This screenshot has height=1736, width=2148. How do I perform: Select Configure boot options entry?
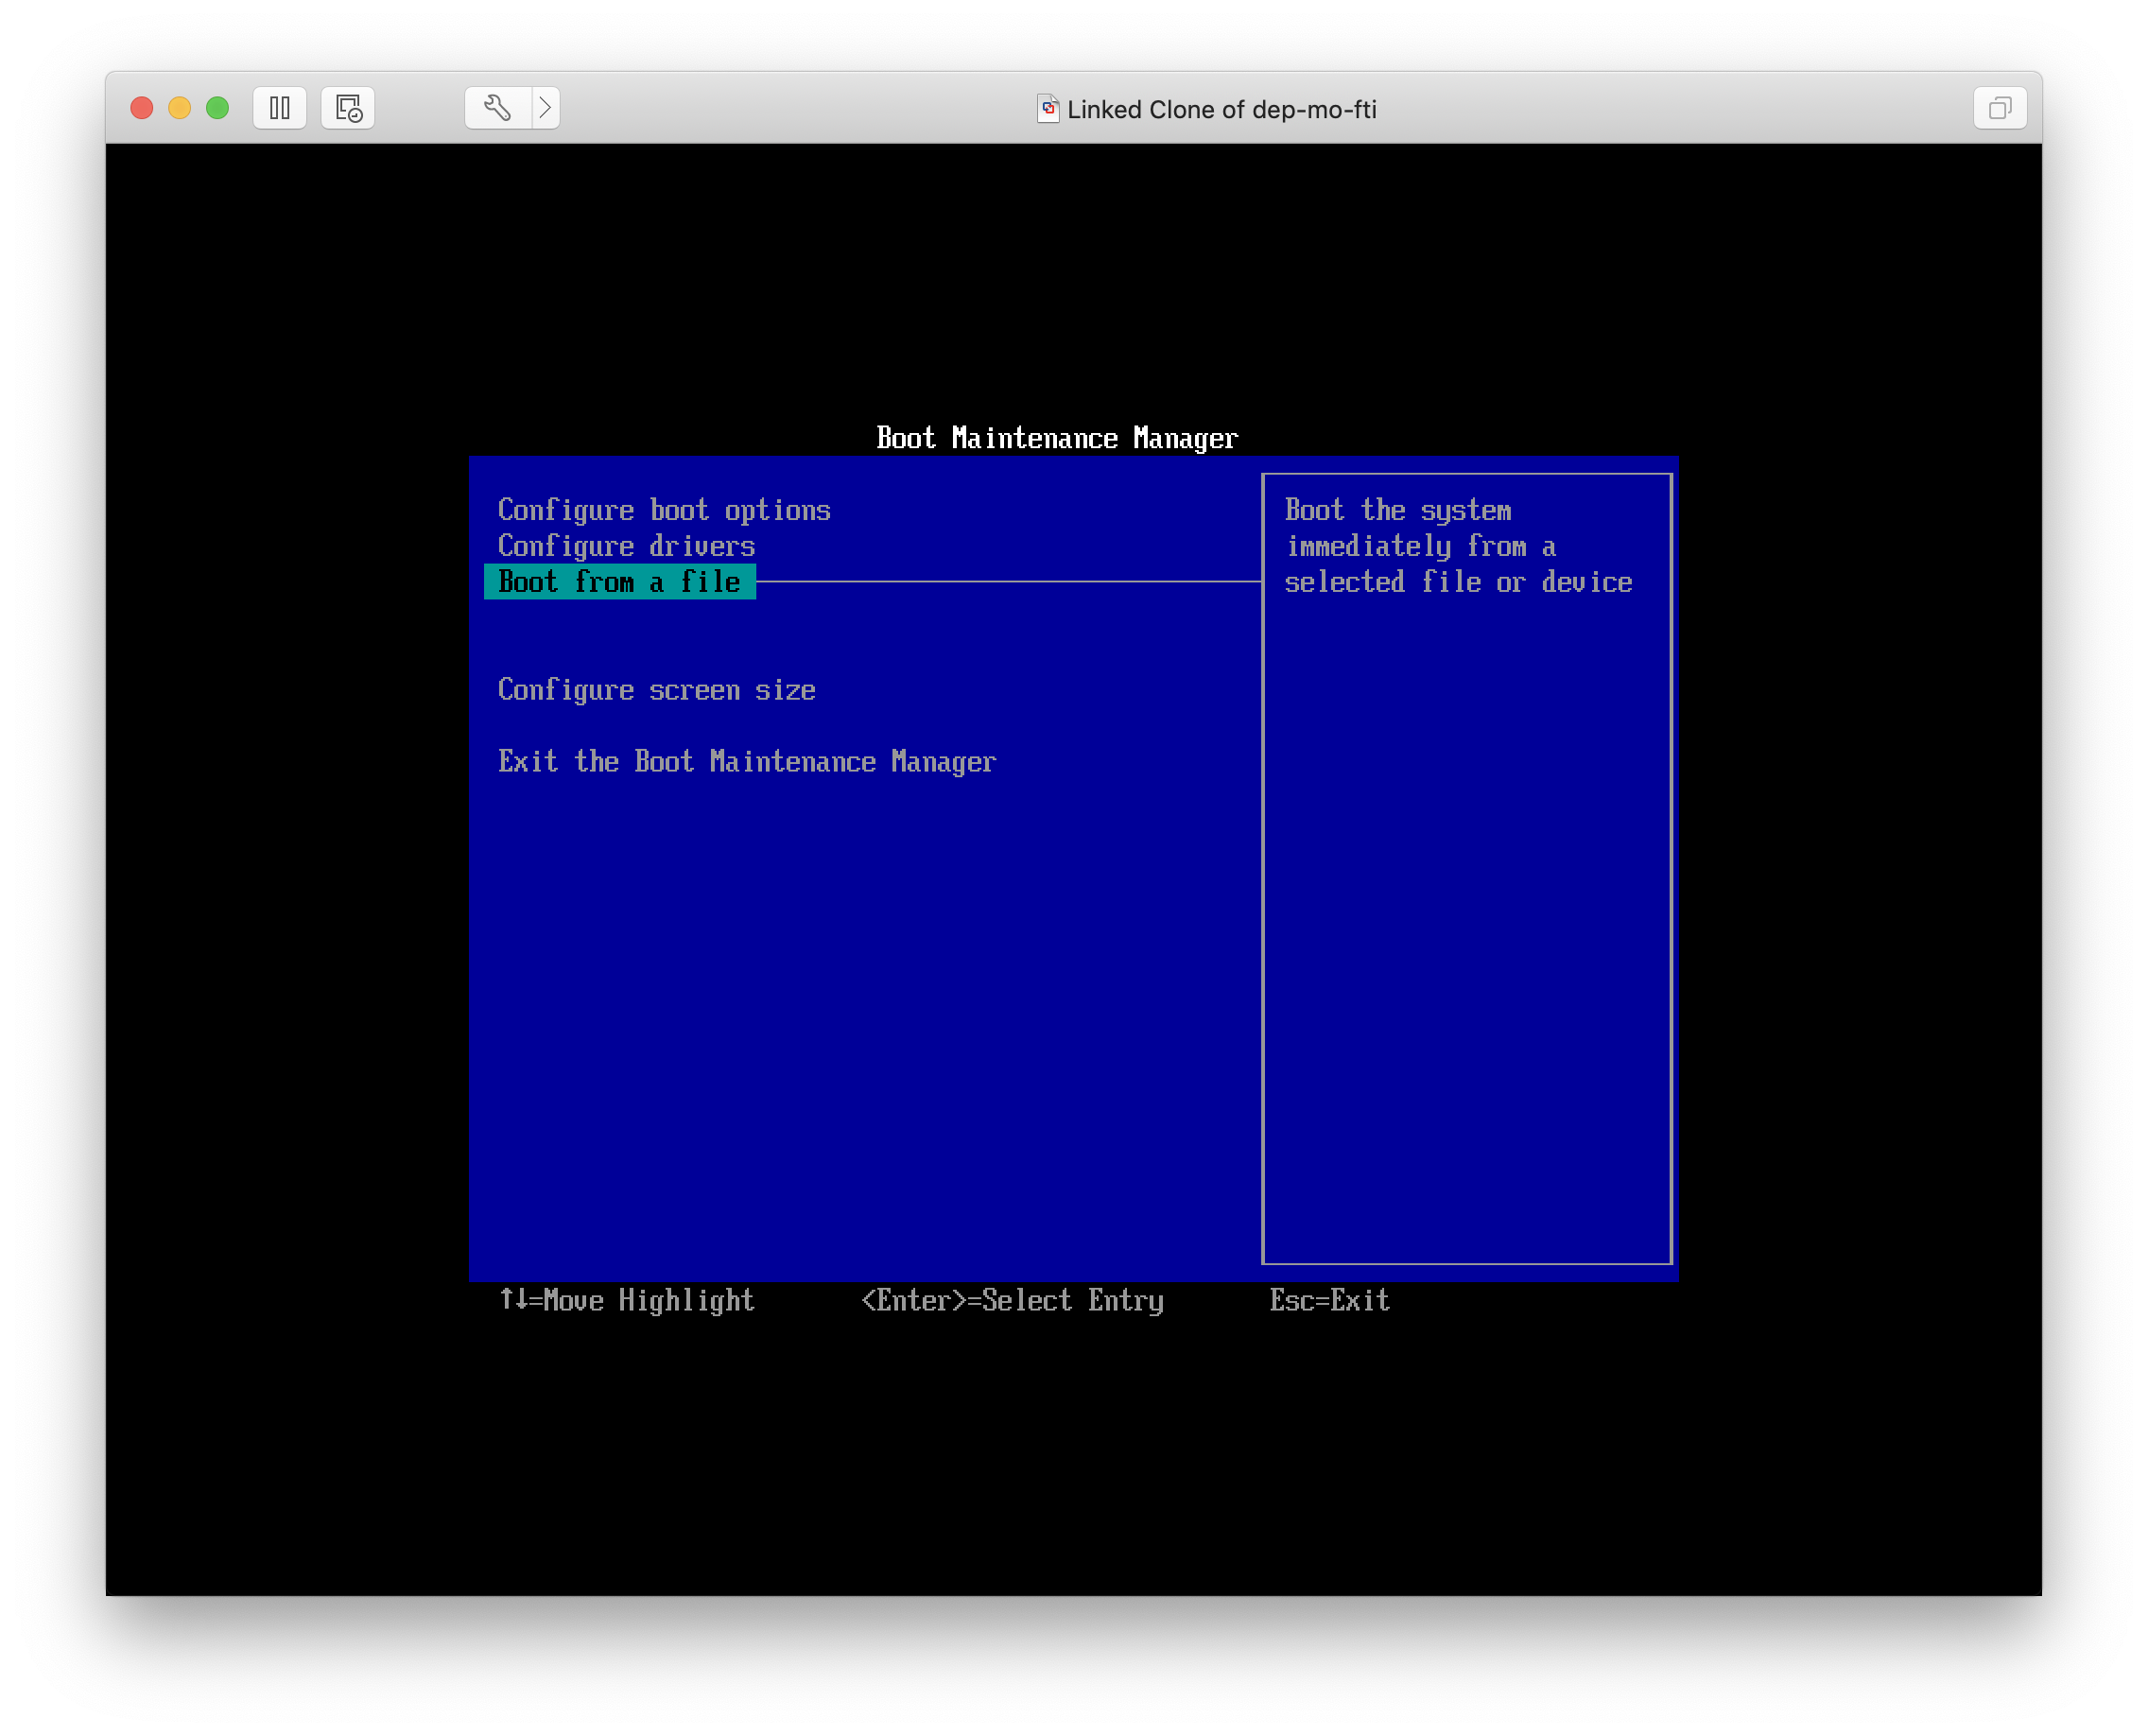[664, 510]
